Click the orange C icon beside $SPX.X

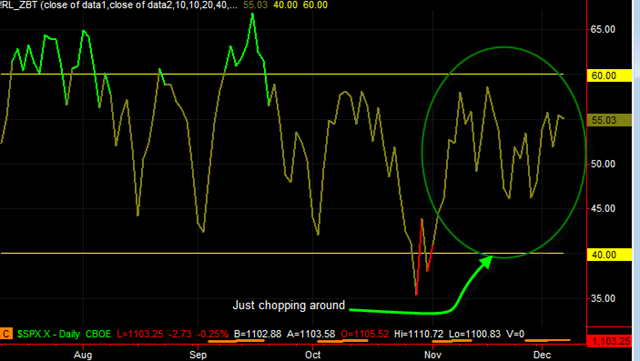click(x=6, y=334)
